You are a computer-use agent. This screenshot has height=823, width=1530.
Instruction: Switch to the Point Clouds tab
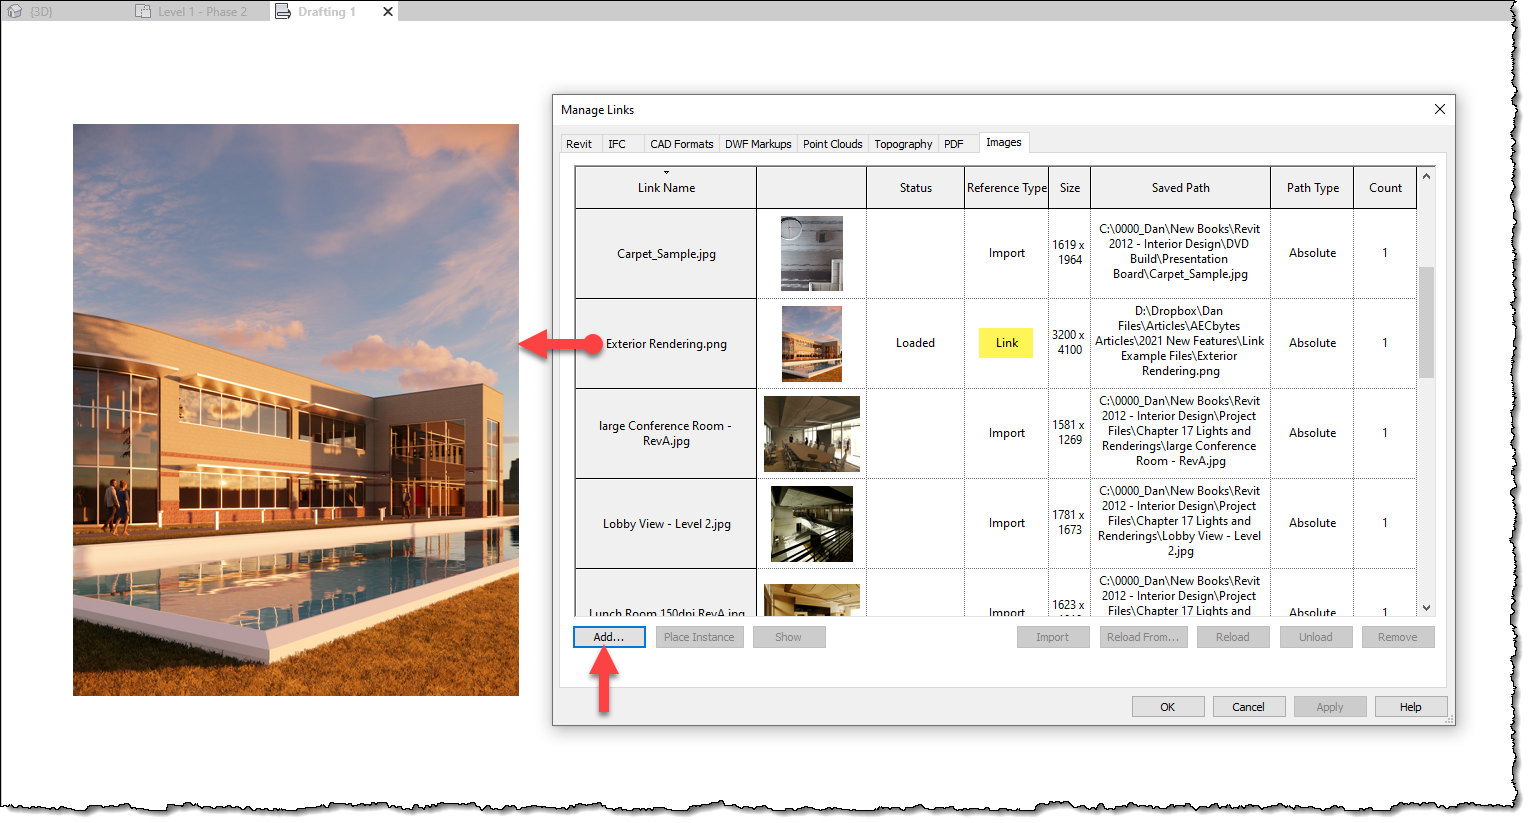tap(832, 143)
